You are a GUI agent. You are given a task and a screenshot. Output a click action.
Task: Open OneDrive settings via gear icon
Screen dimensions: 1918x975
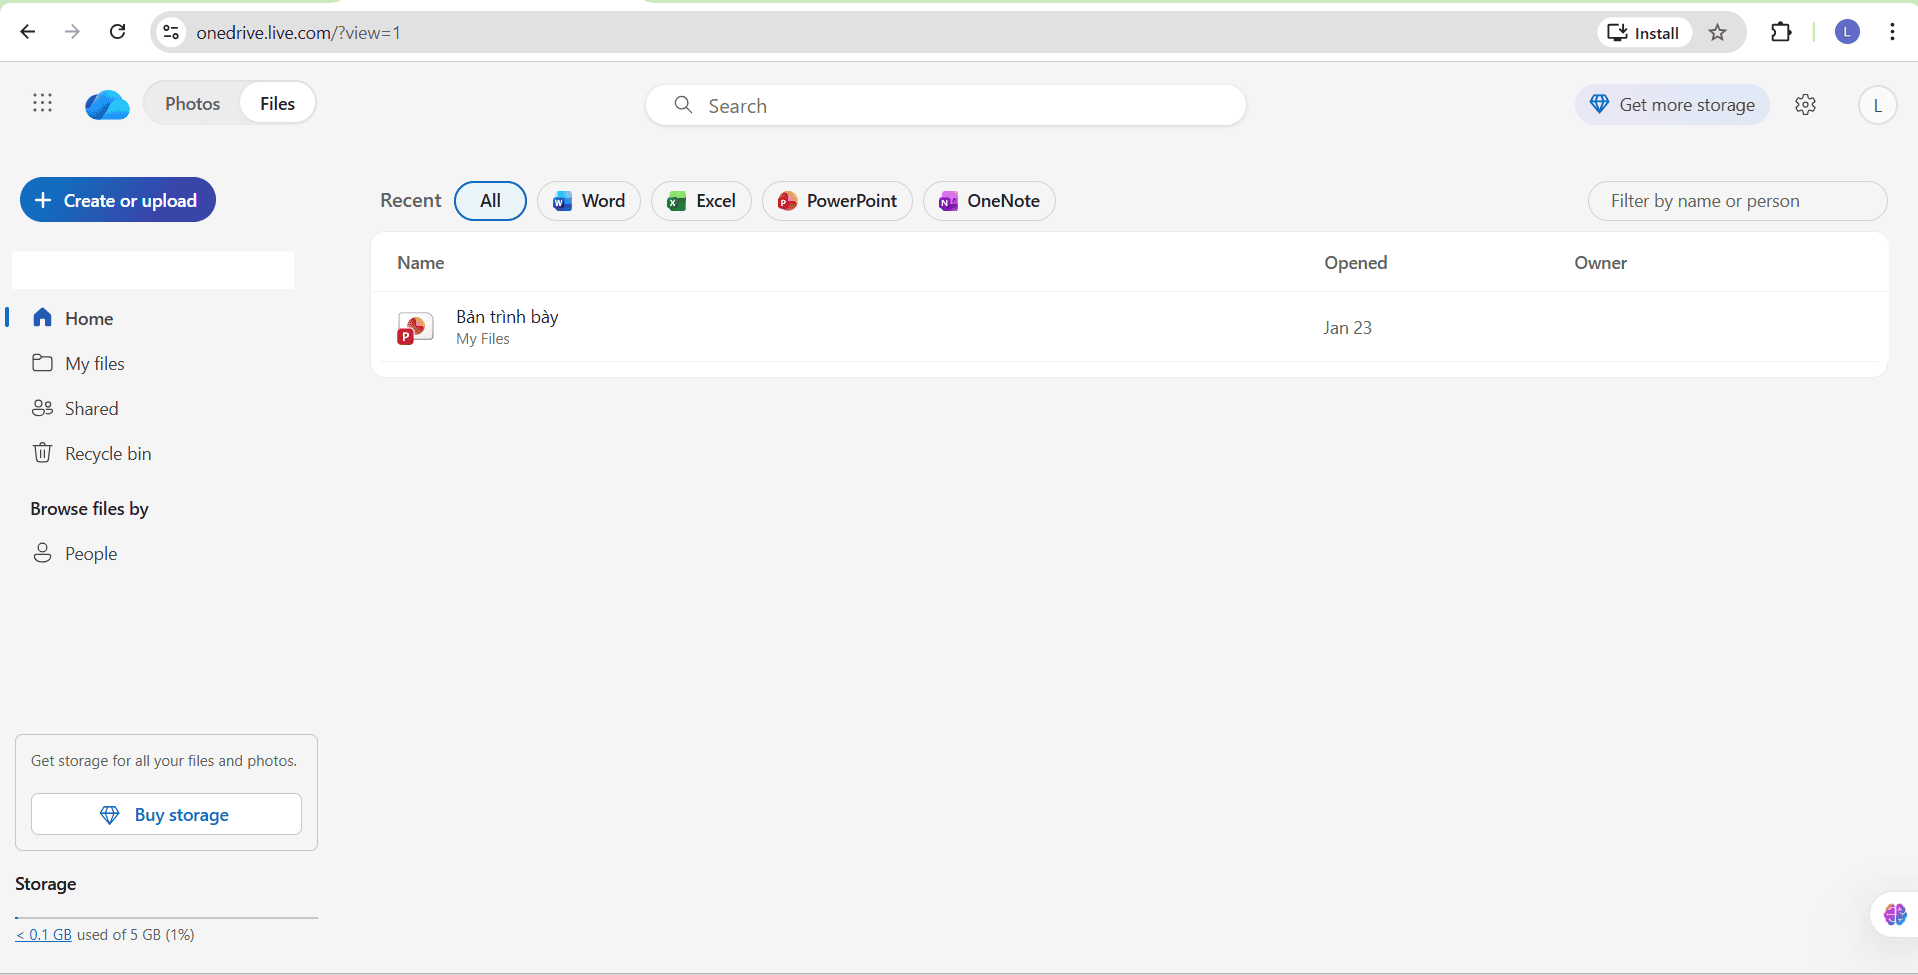tap(1805, 104)
